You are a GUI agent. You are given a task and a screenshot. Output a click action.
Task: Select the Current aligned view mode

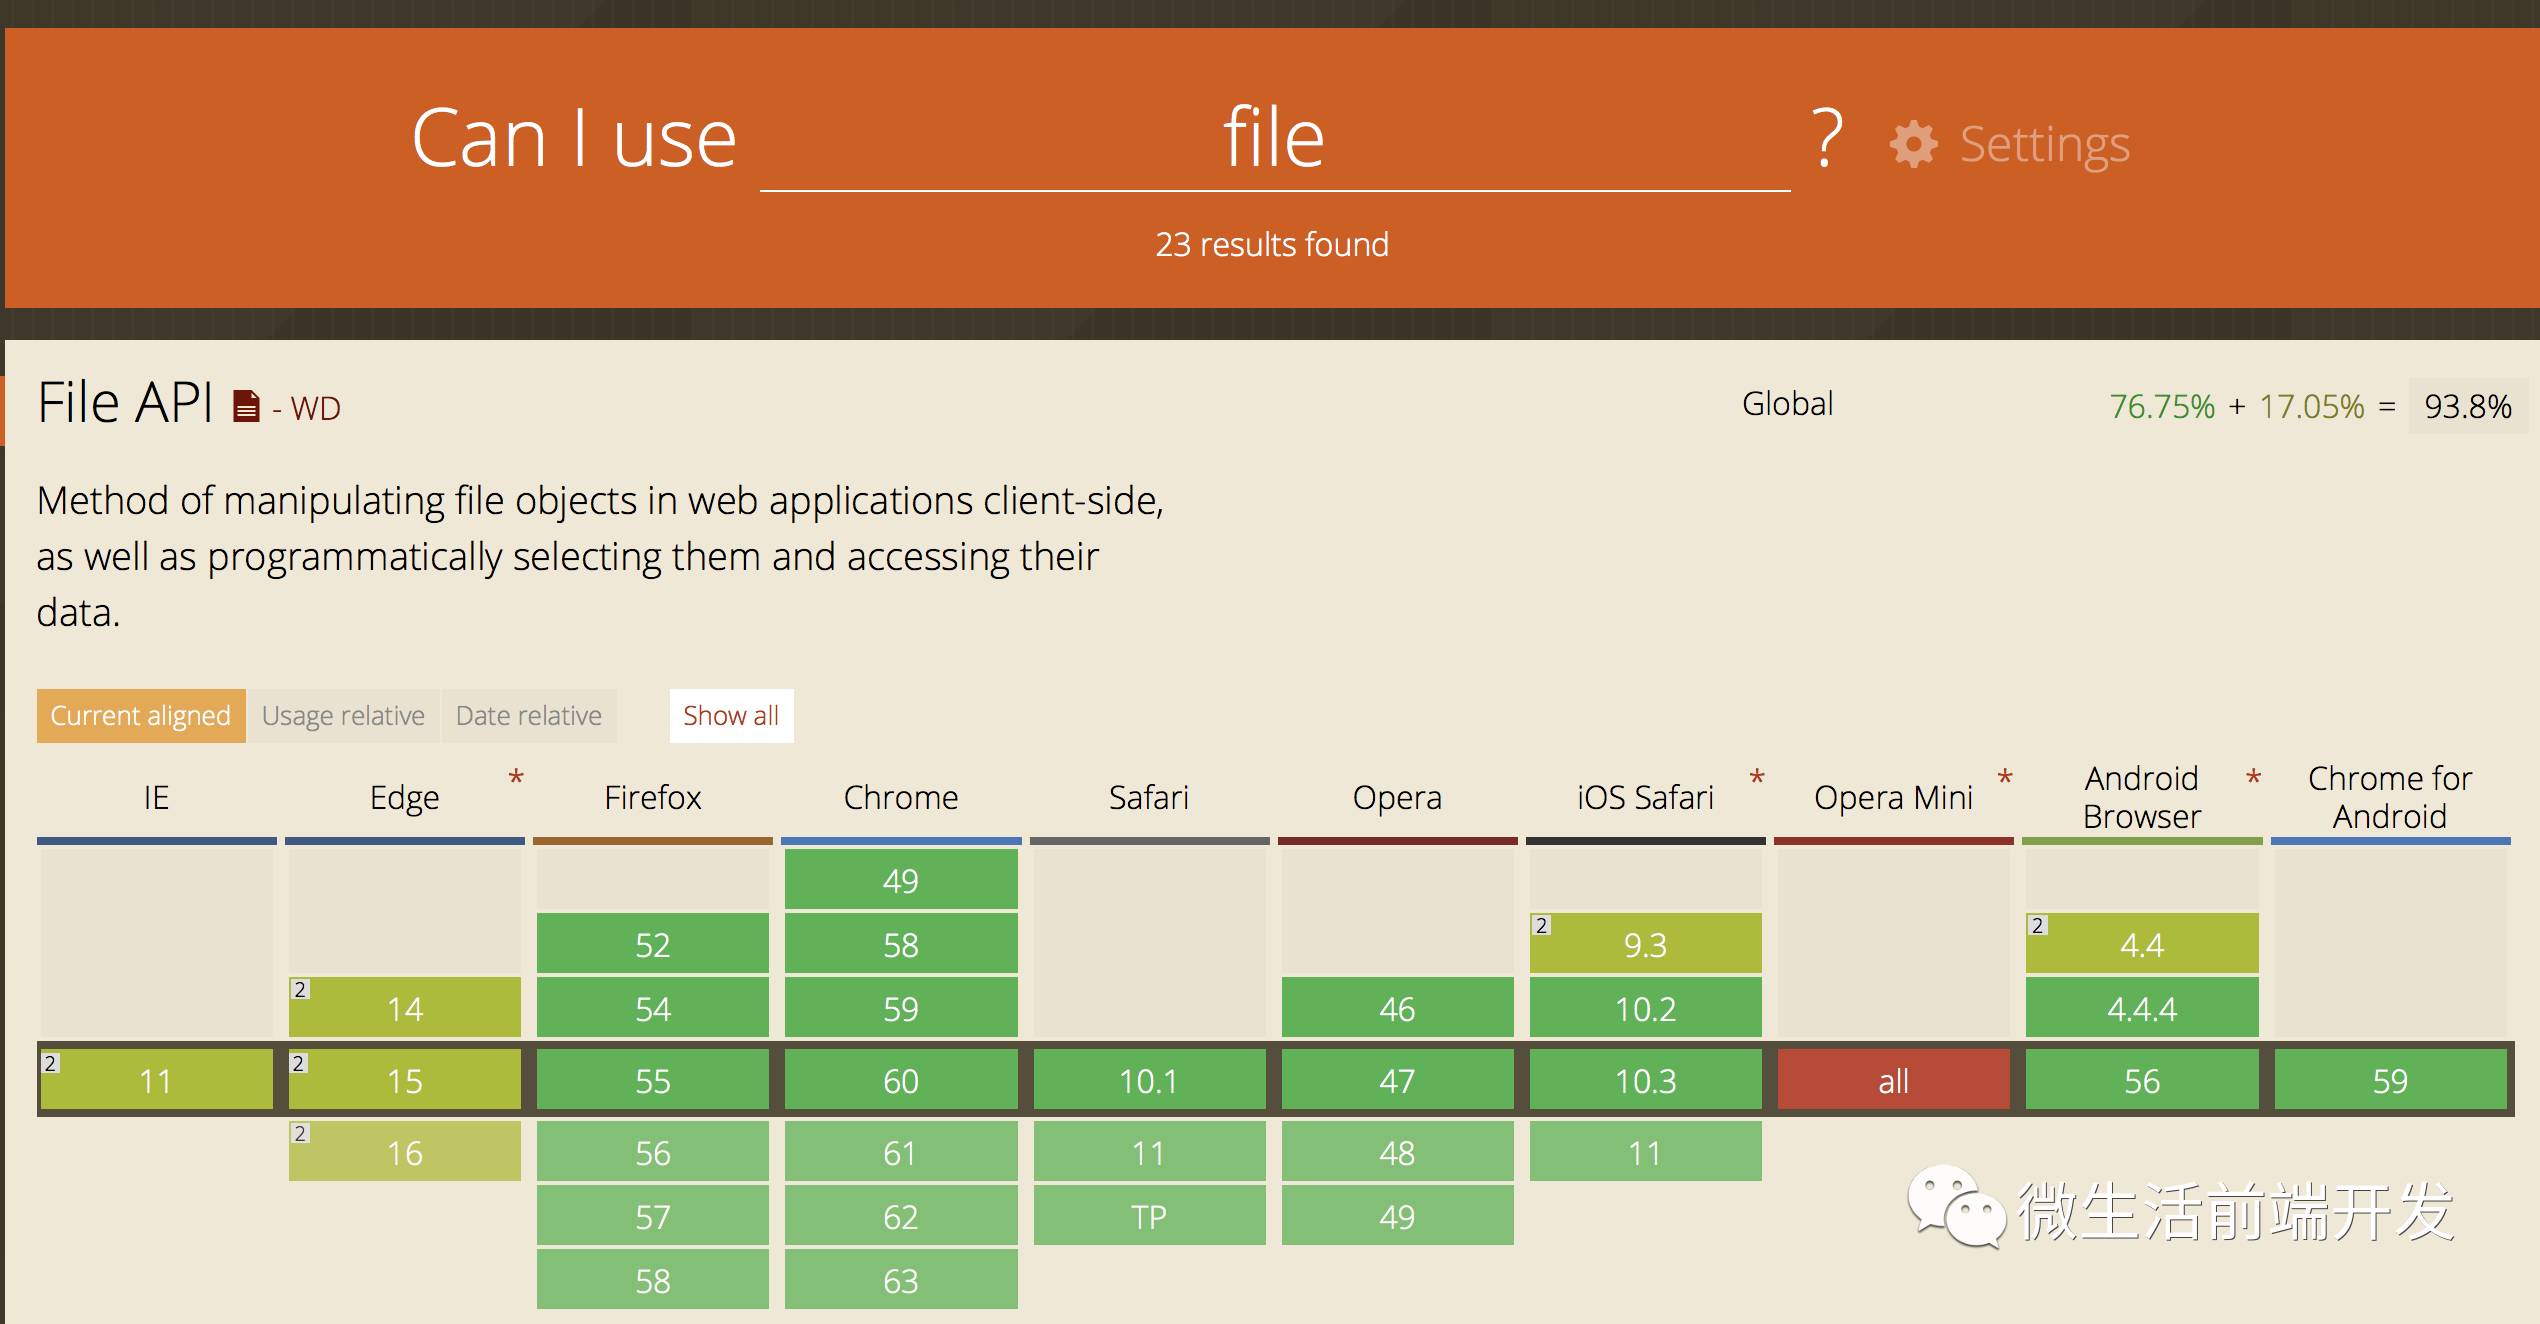coord(141,716)
